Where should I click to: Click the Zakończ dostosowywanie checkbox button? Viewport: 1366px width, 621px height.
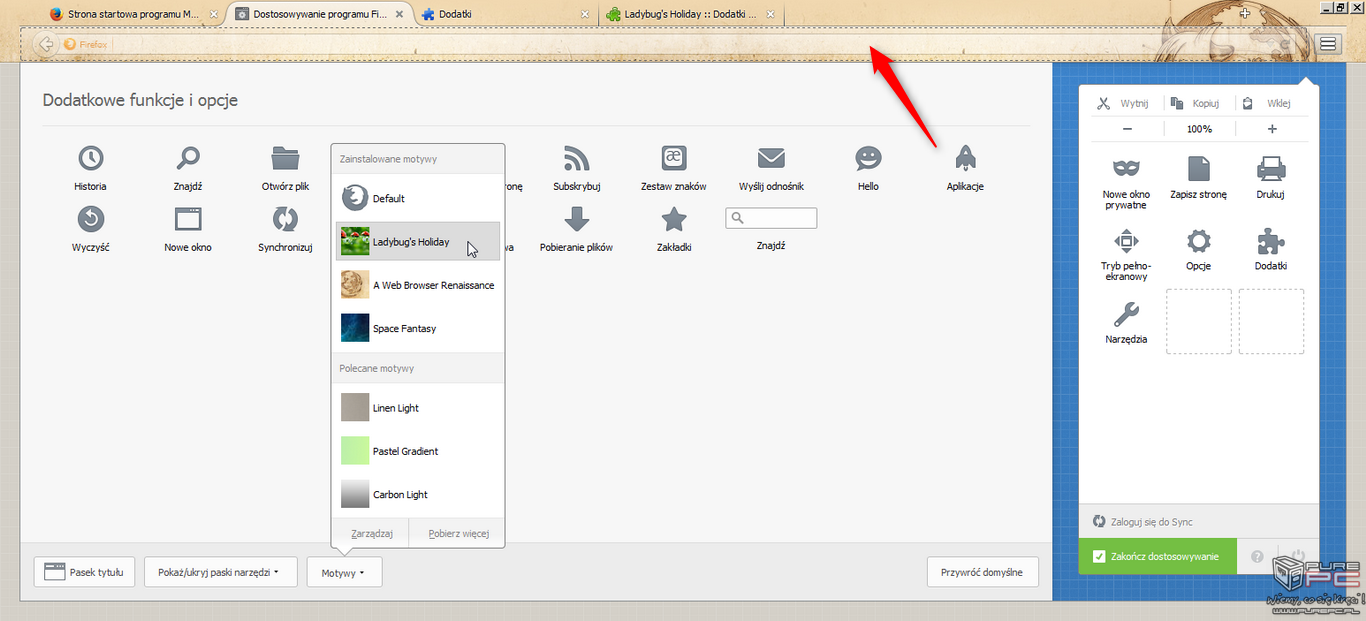(1157, 556)
